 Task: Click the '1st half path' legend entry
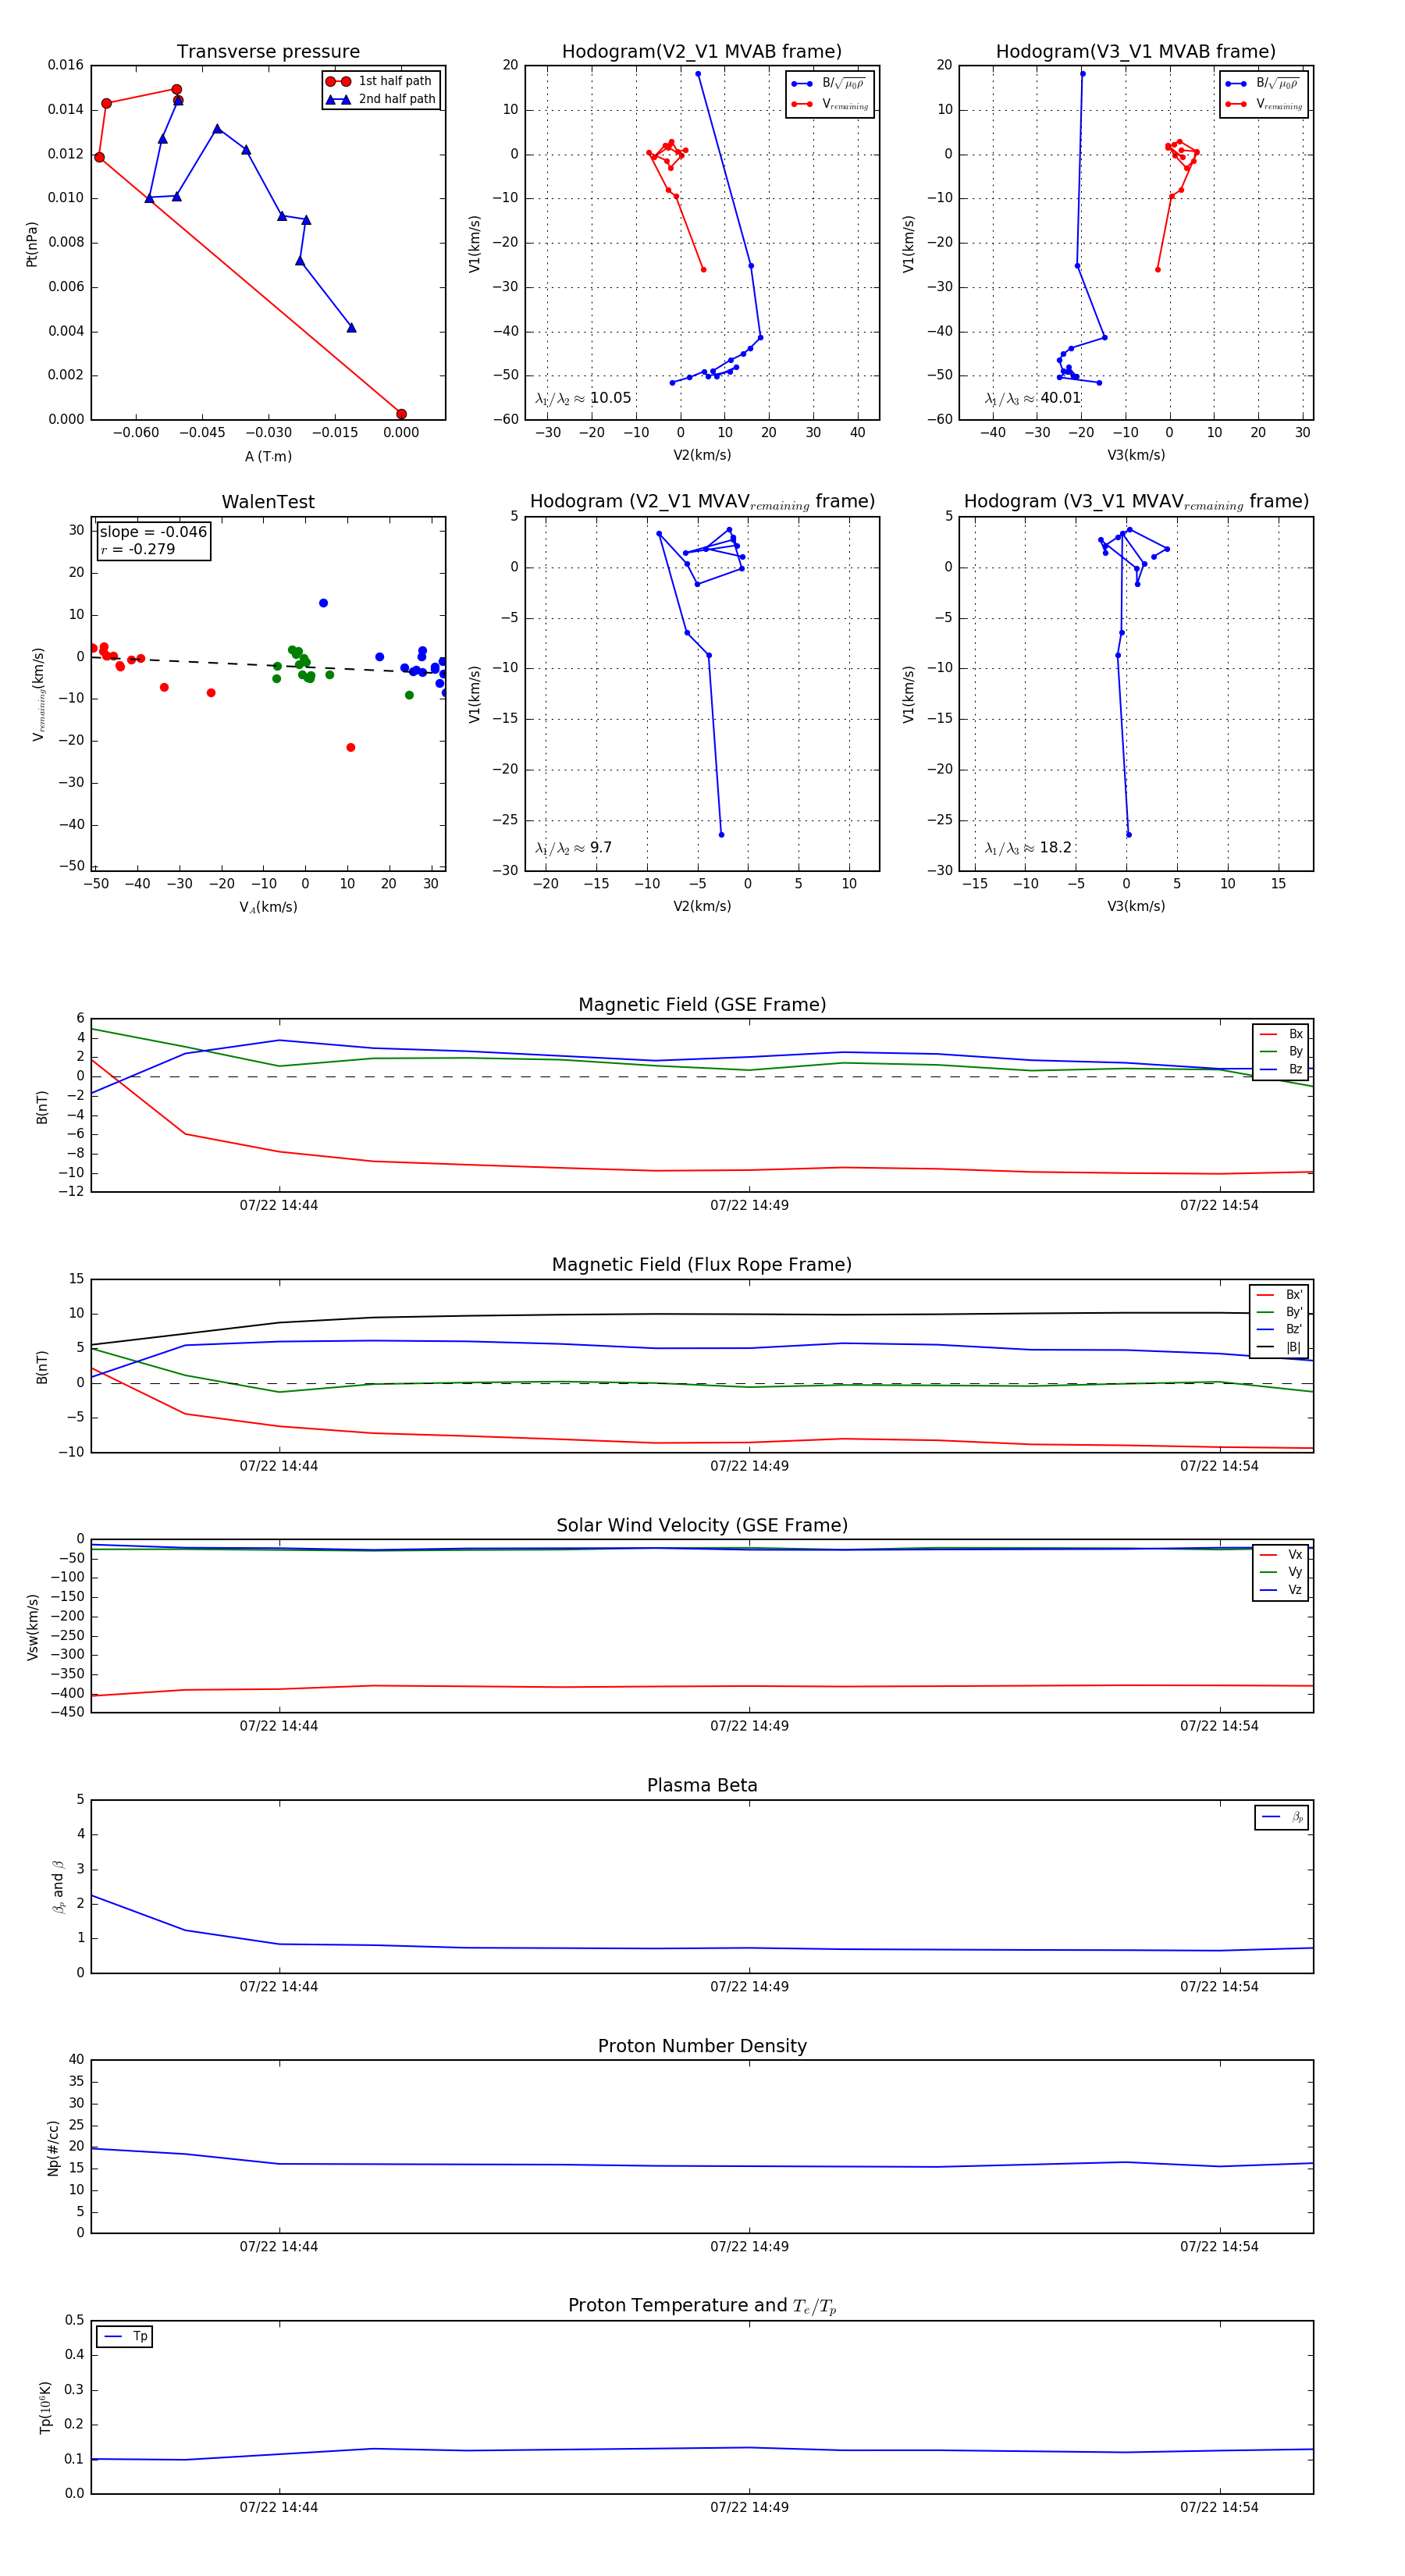(381, 81)
